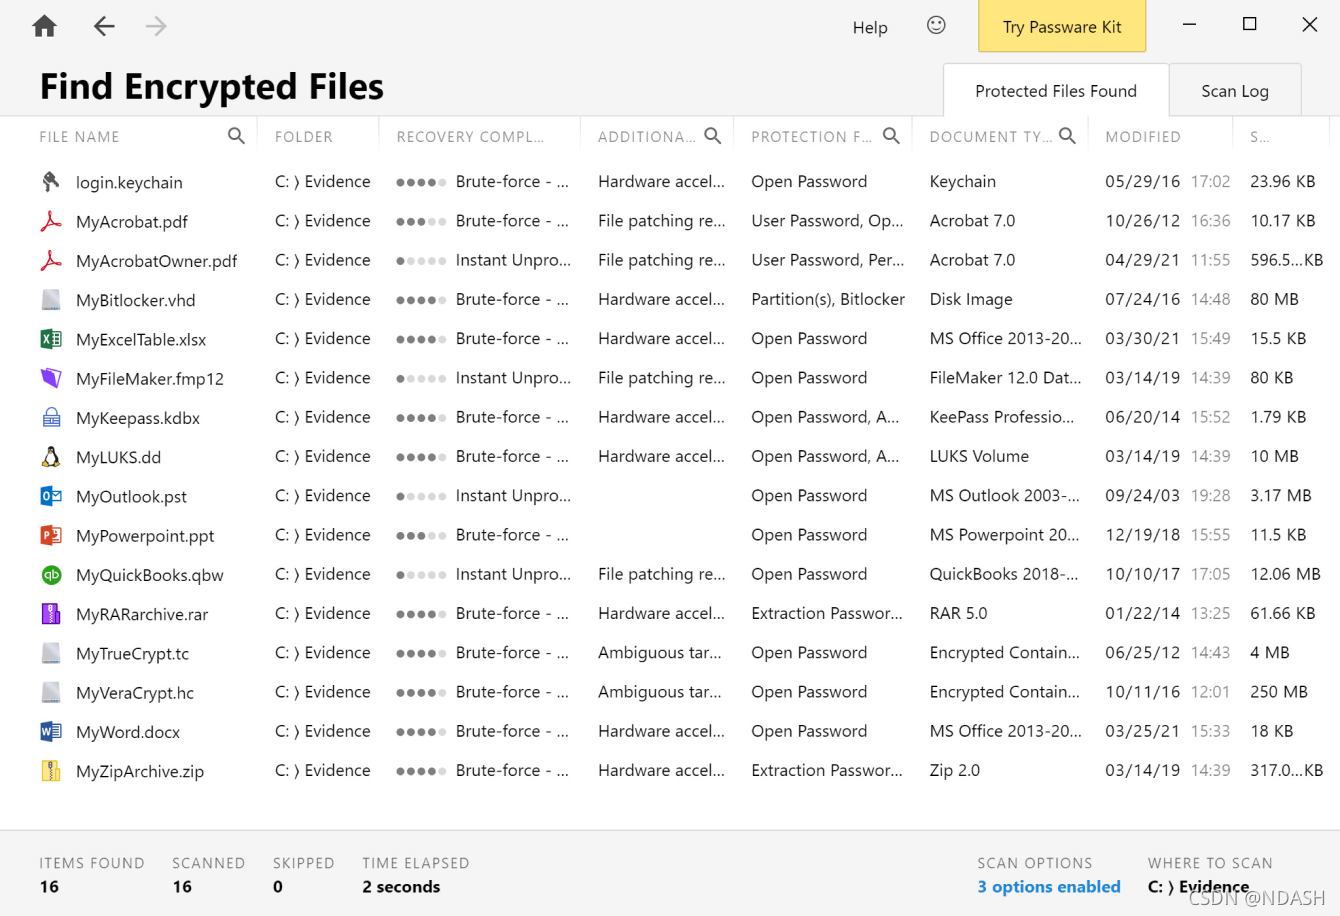Click MyQuickBooks.qbw File patching re... cell
Image resolution: width=1340 pixels, height=916 pixels.
662,574
